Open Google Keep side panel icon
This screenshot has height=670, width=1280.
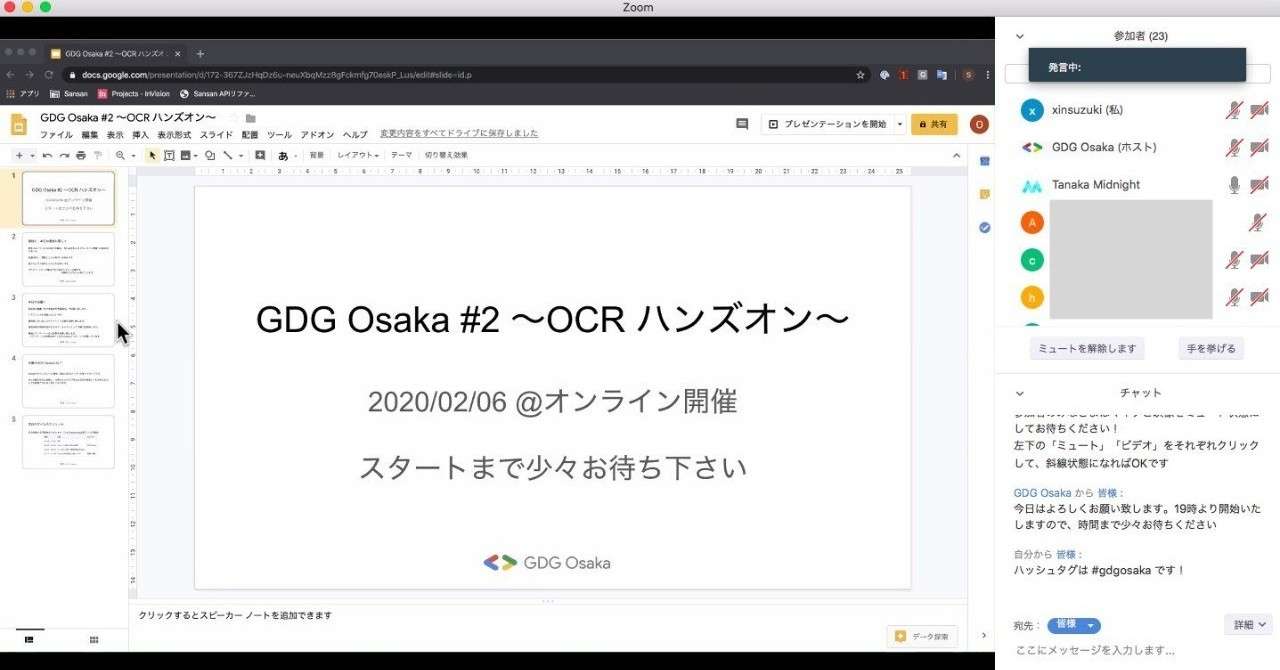[984, 194]
